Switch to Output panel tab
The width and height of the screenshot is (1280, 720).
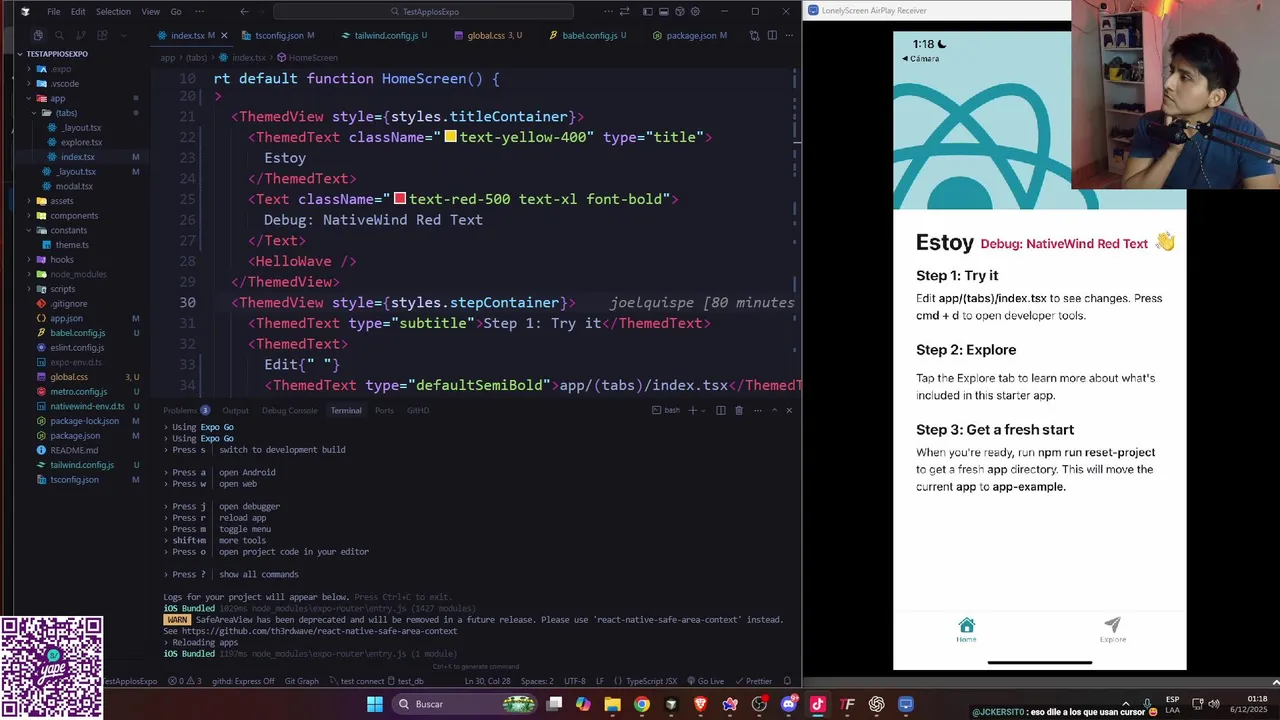(x=235, y=410)
